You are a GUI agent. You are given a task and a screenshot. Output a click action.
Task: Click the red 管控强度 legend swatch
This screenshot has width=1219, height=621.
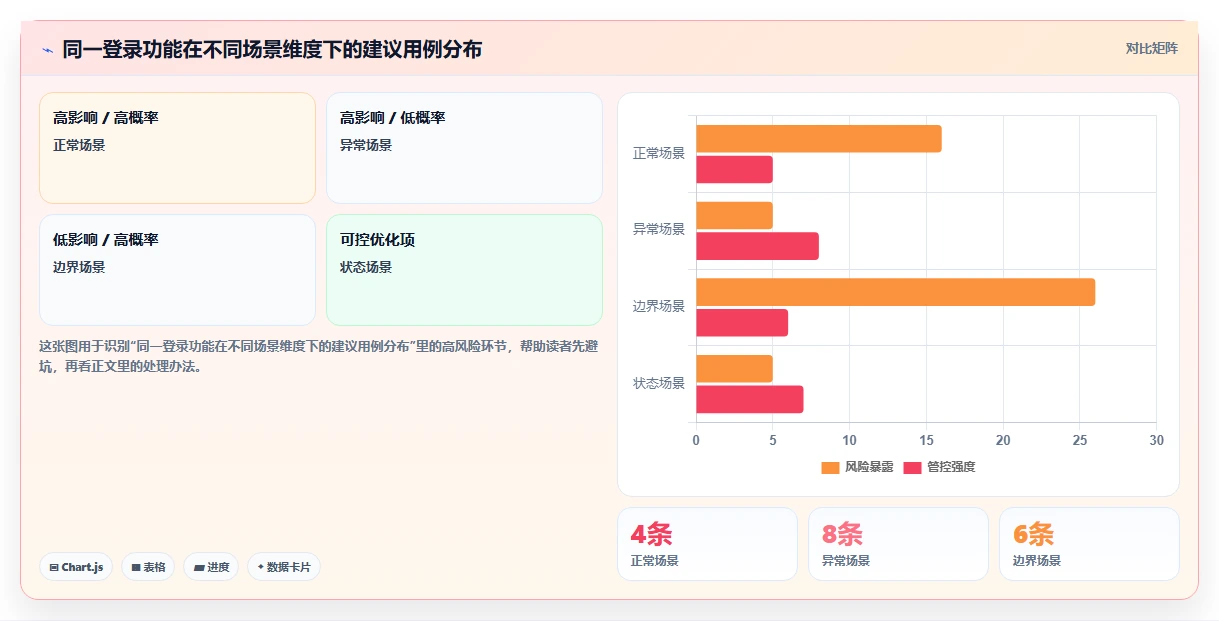[x=912, y=468]
